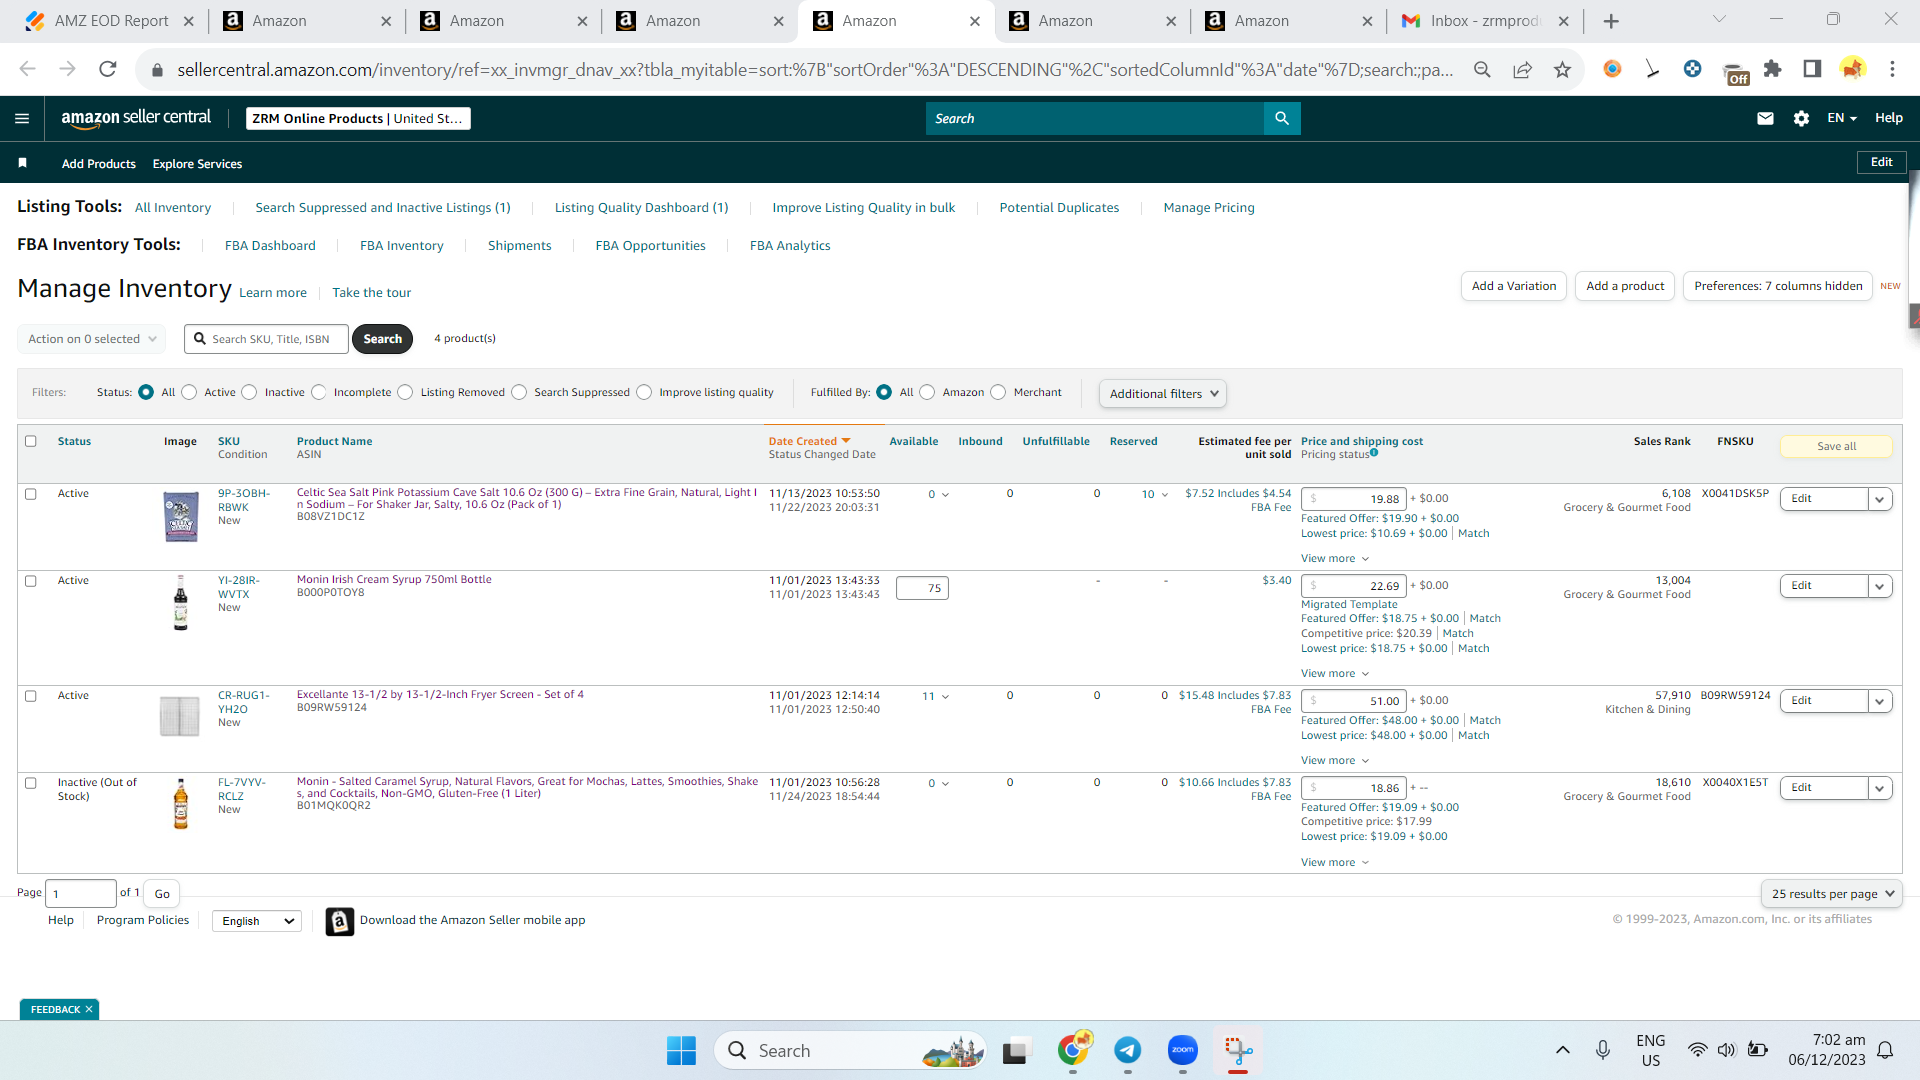Toggle the select-all products checkbox
Screen dimensions: 1920x1080
[x=31, y=441]
